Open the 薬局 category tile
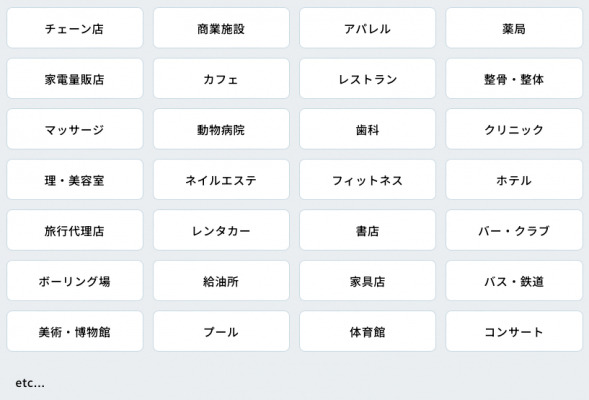Viewport: 589px width, 400px height. 514,28
